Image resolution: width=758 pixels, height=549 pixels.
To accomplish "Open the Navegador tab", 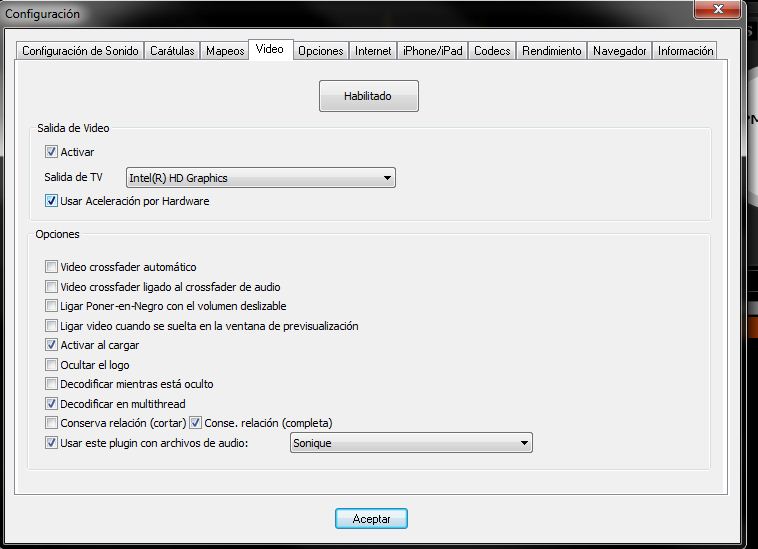I will click(620, 51).
